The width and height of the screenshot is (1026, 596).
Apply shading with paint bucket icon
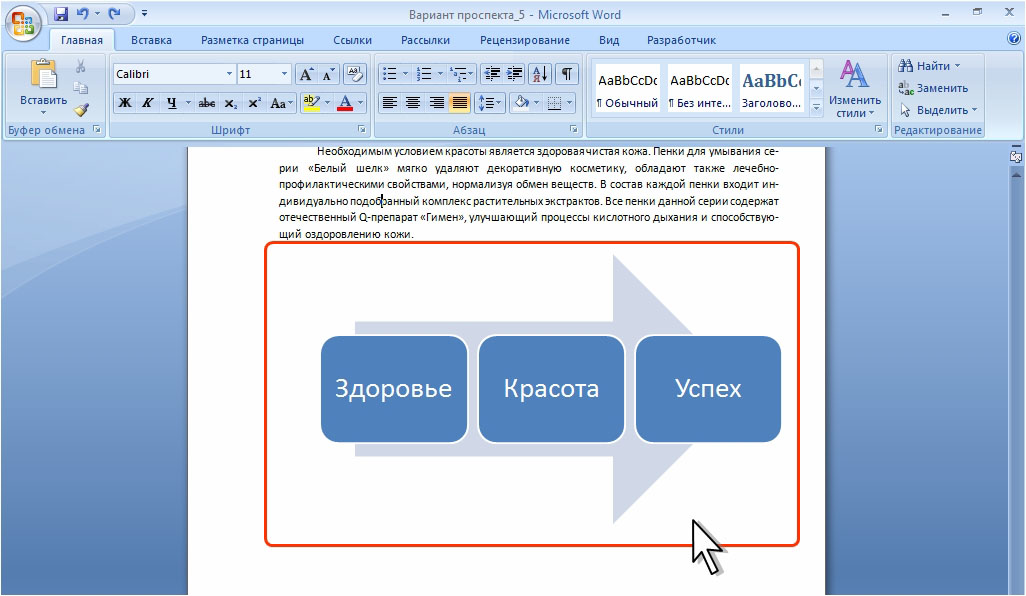coord(522,103)
